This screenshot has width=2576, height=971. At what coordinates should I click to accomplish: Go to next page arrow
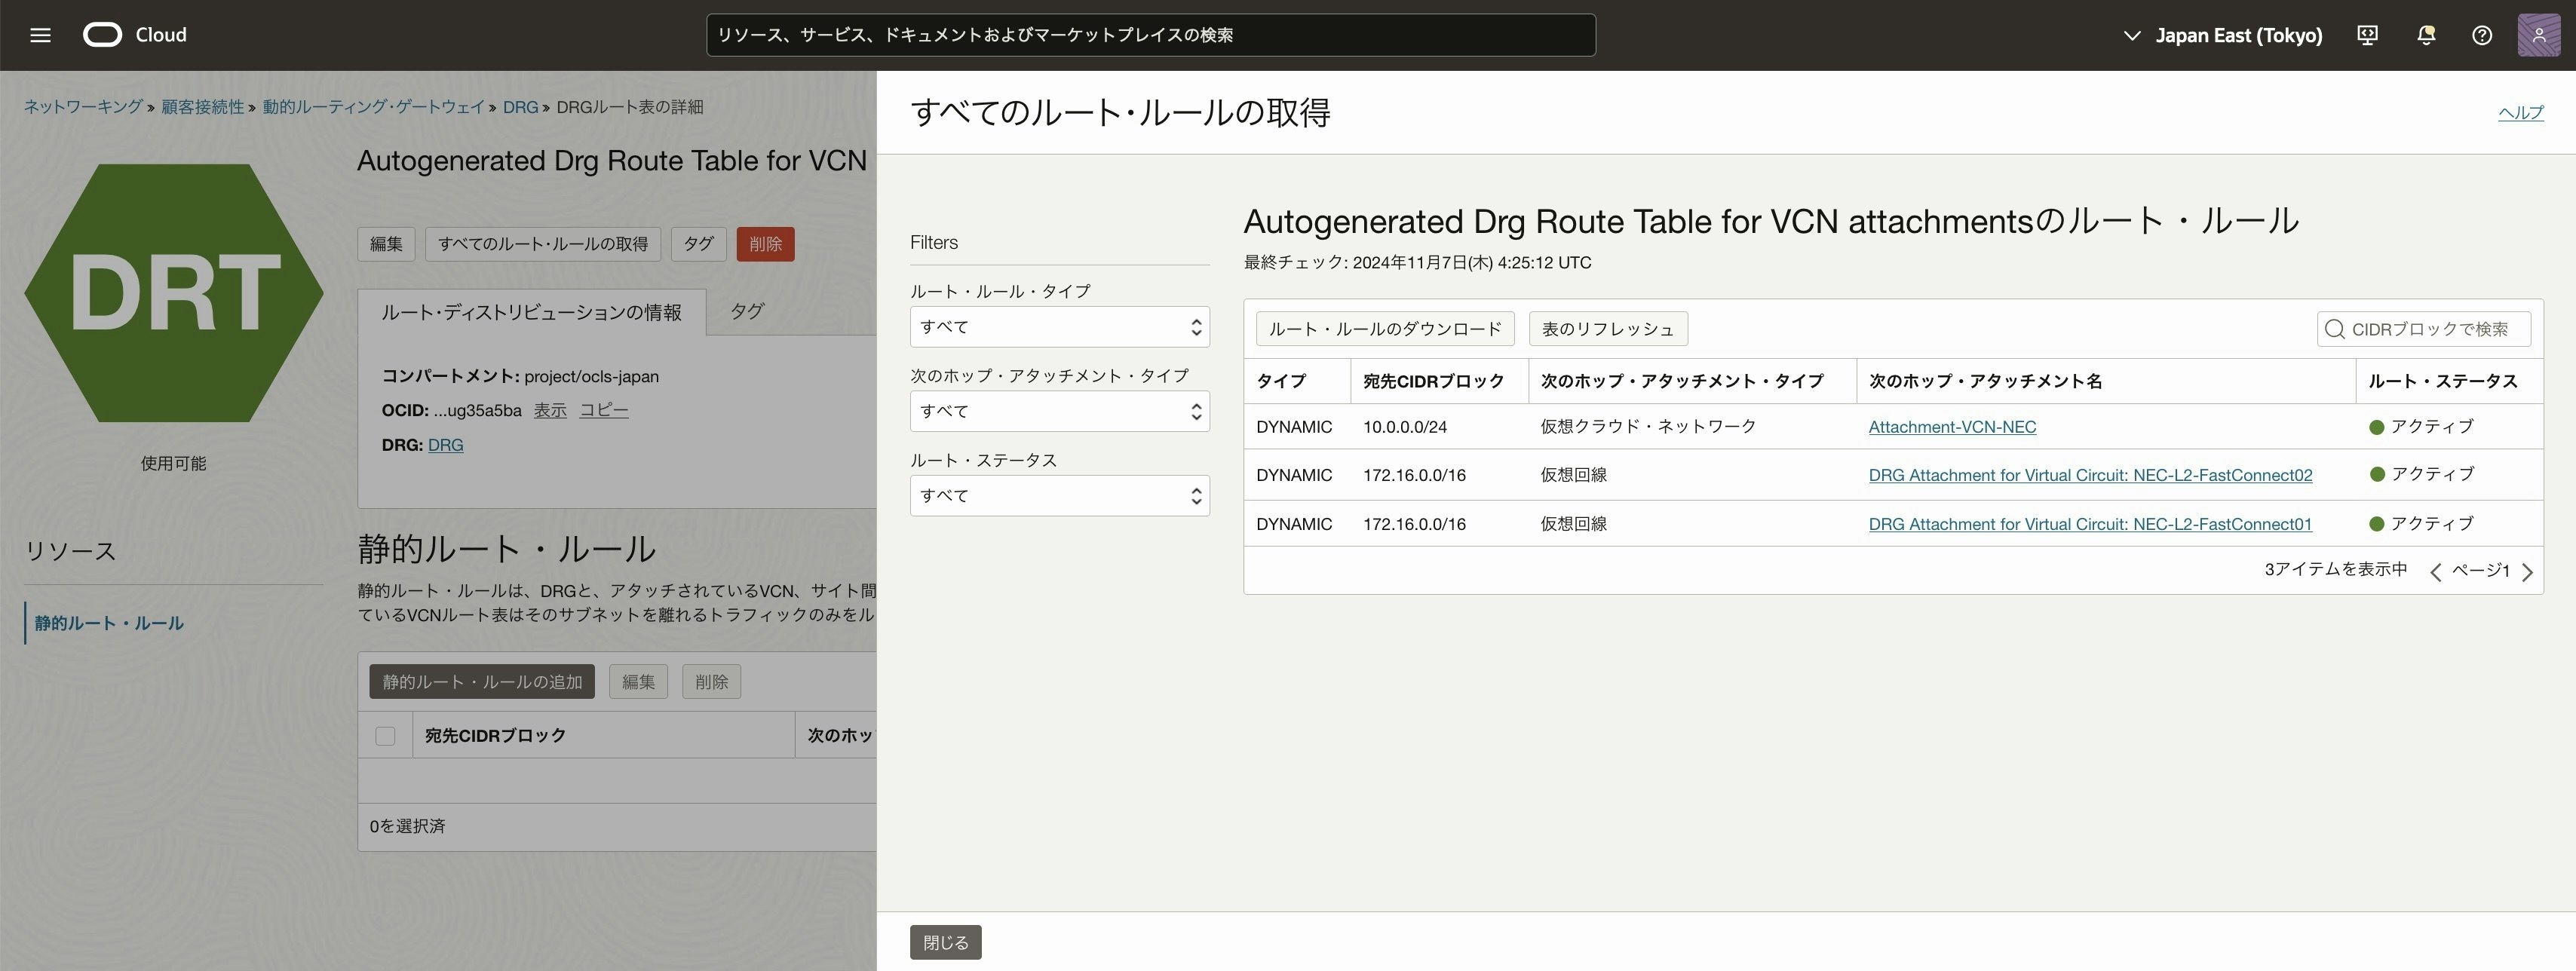pos(2528,572)
